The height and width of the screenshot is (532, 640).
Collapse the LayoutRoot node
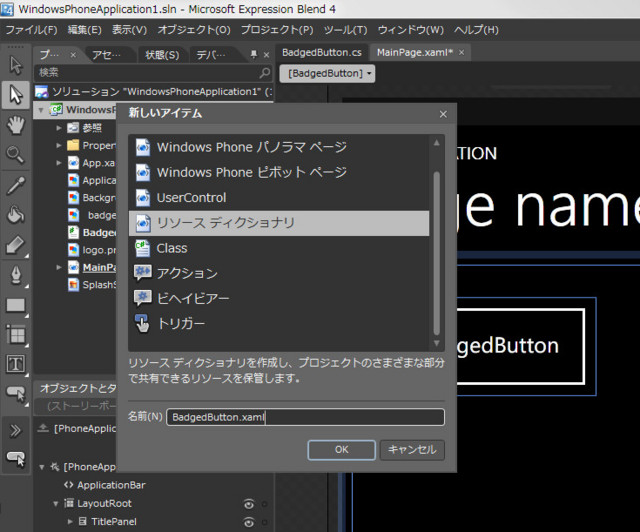tap(56, 503)
